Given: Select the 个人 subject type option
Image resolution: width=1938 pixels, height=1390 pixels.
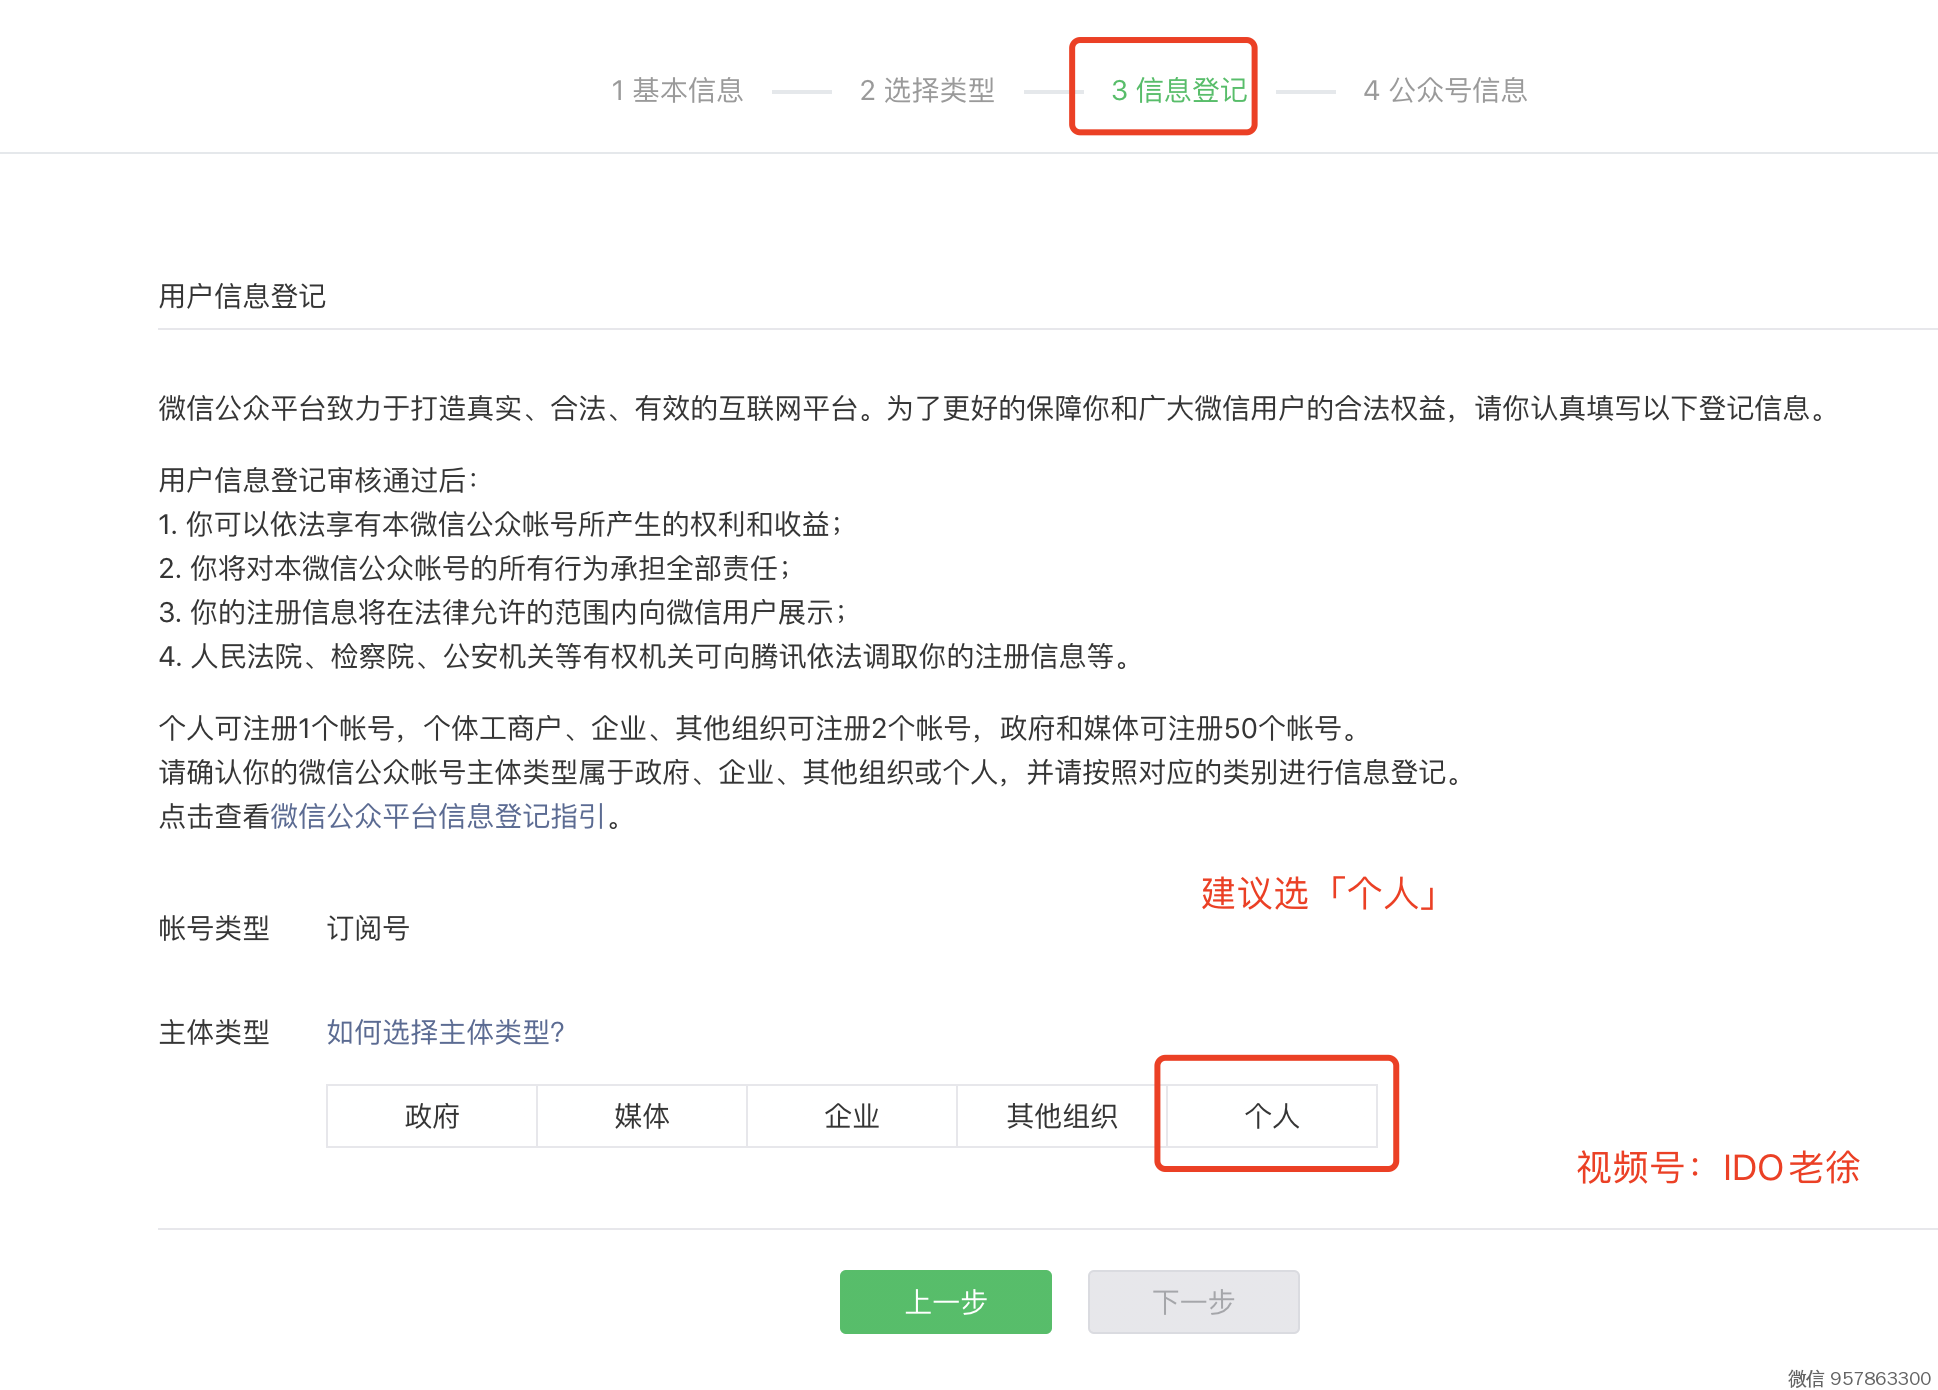Looking at the screenshot, I should (x=1271, y=1116).
